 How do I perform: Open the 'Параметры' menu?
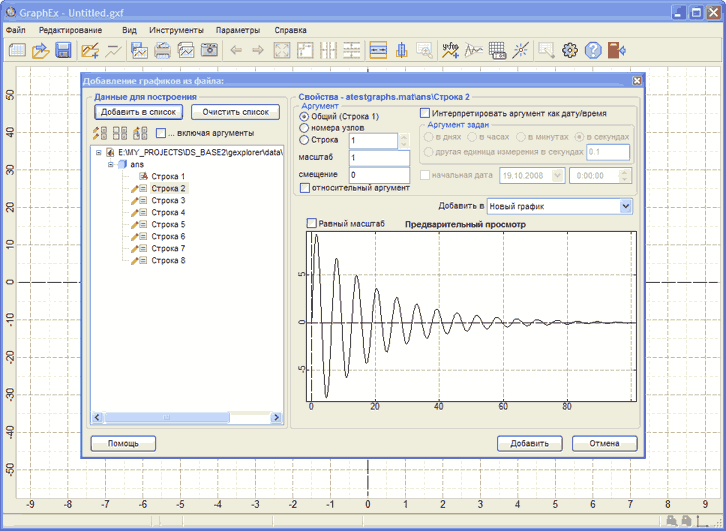237,30
